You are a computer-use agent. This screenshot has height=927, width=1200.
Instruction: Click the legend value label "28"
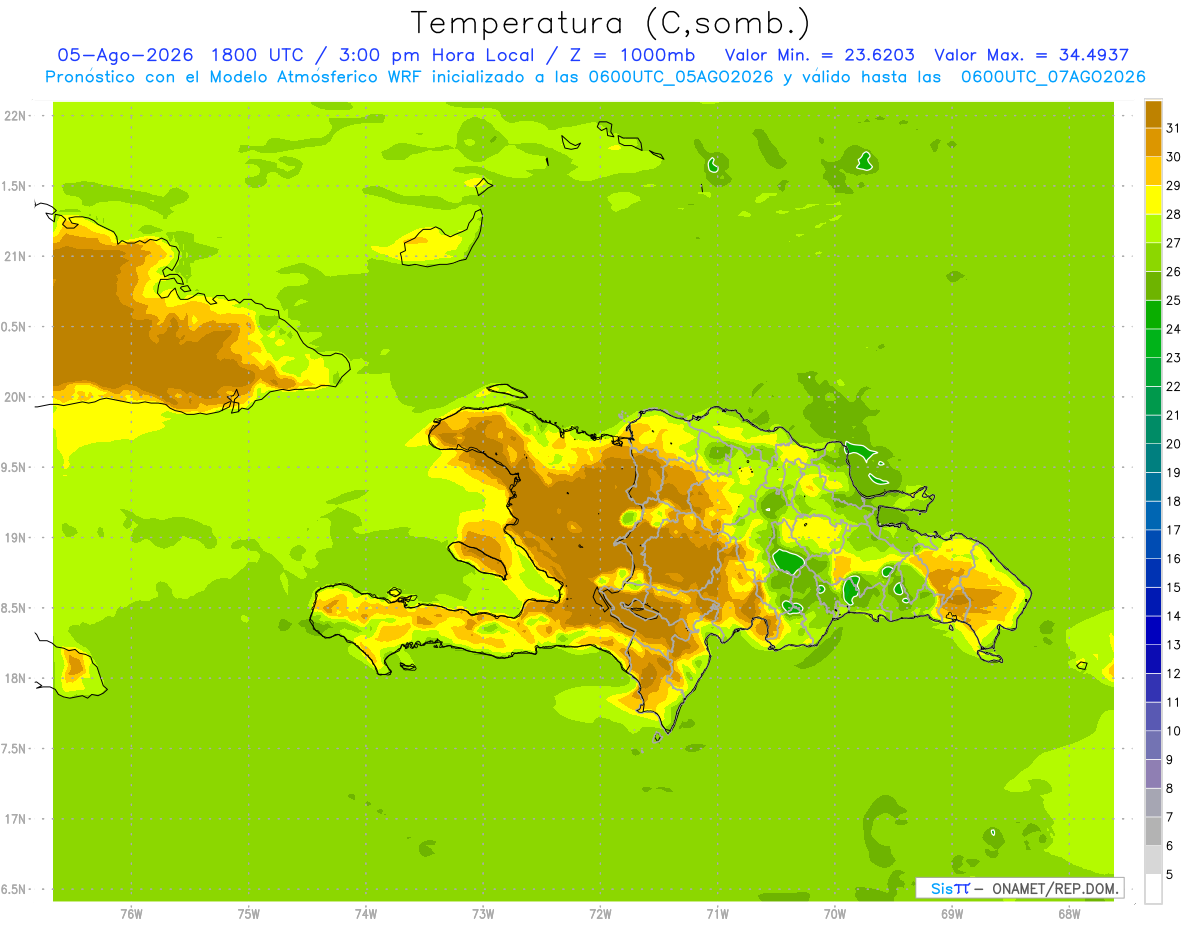point(1173,213)
